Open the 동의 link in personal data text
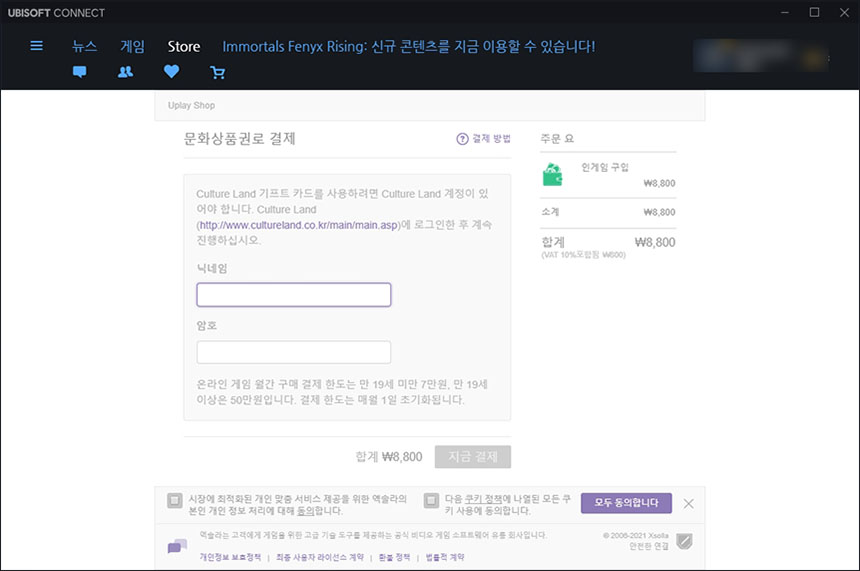Image resolution: width=860 pixels, height=571 pixels. coord(305,511)
